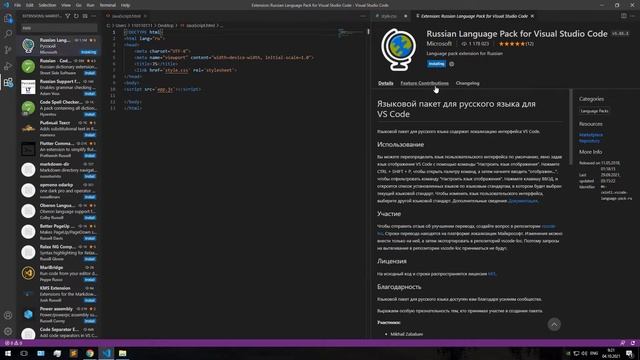Open Task View on the taskbar
Image resolution: width=640 pixels, height=360 pixels.
(x=24, y=353)
